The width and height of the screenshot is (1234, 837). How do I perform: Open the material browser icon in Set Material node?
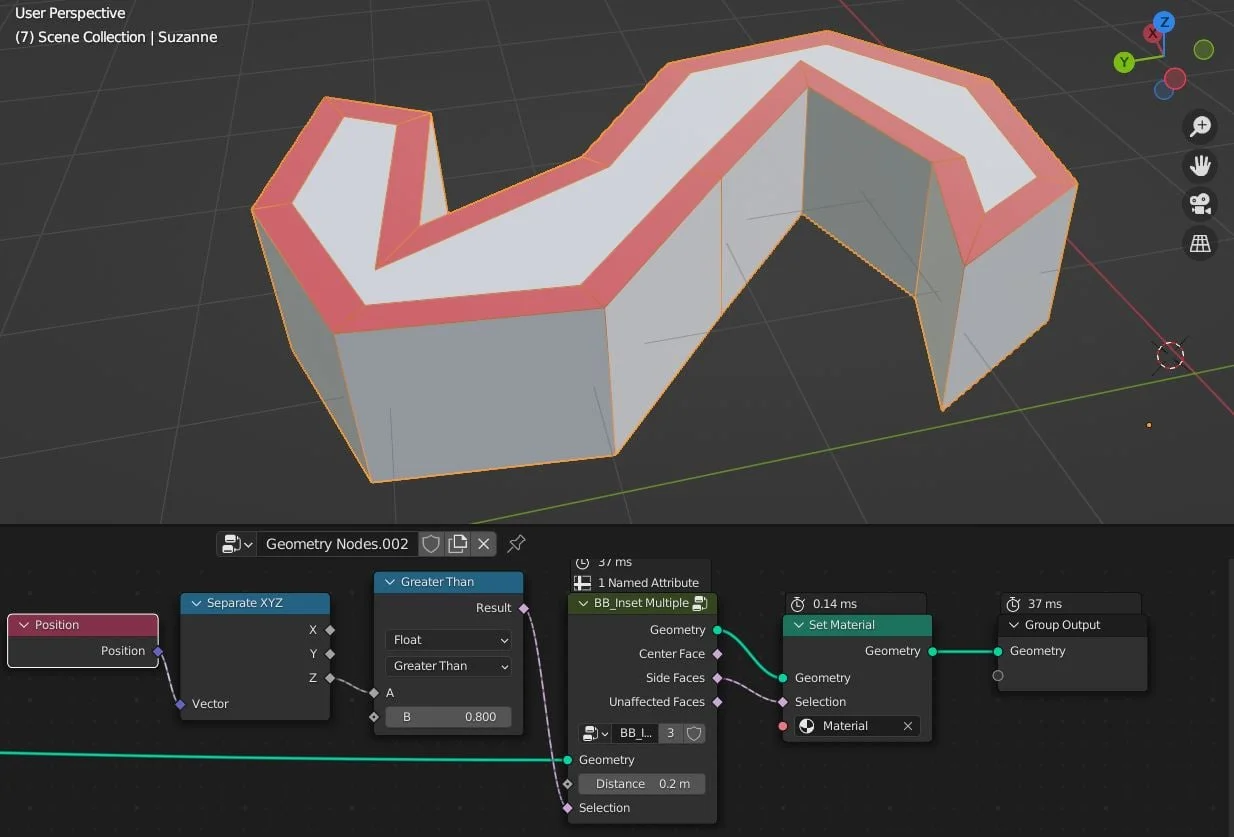(x=806, y=725)
